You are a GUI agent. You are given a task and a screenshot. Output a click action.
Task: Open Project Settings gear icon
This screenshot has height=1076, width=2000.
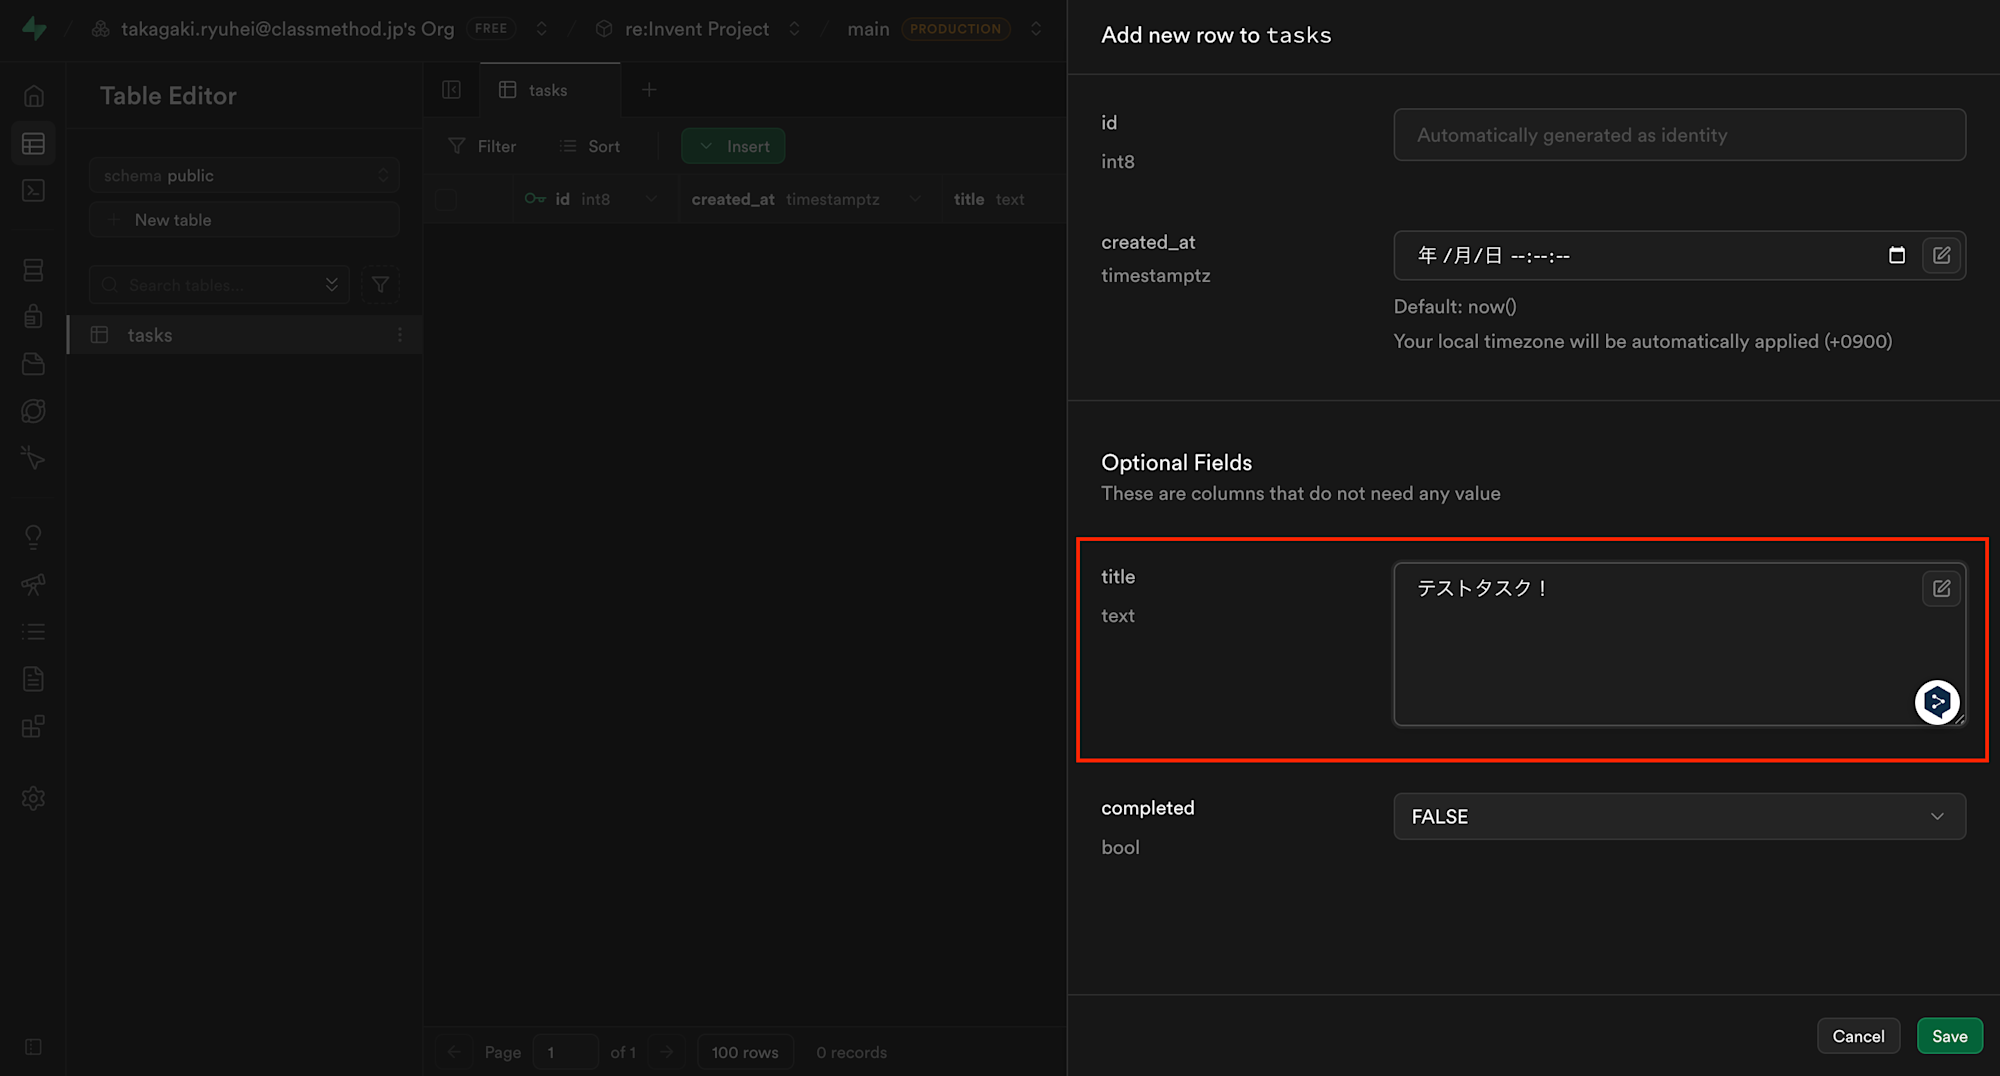click(x=33, y=798)
